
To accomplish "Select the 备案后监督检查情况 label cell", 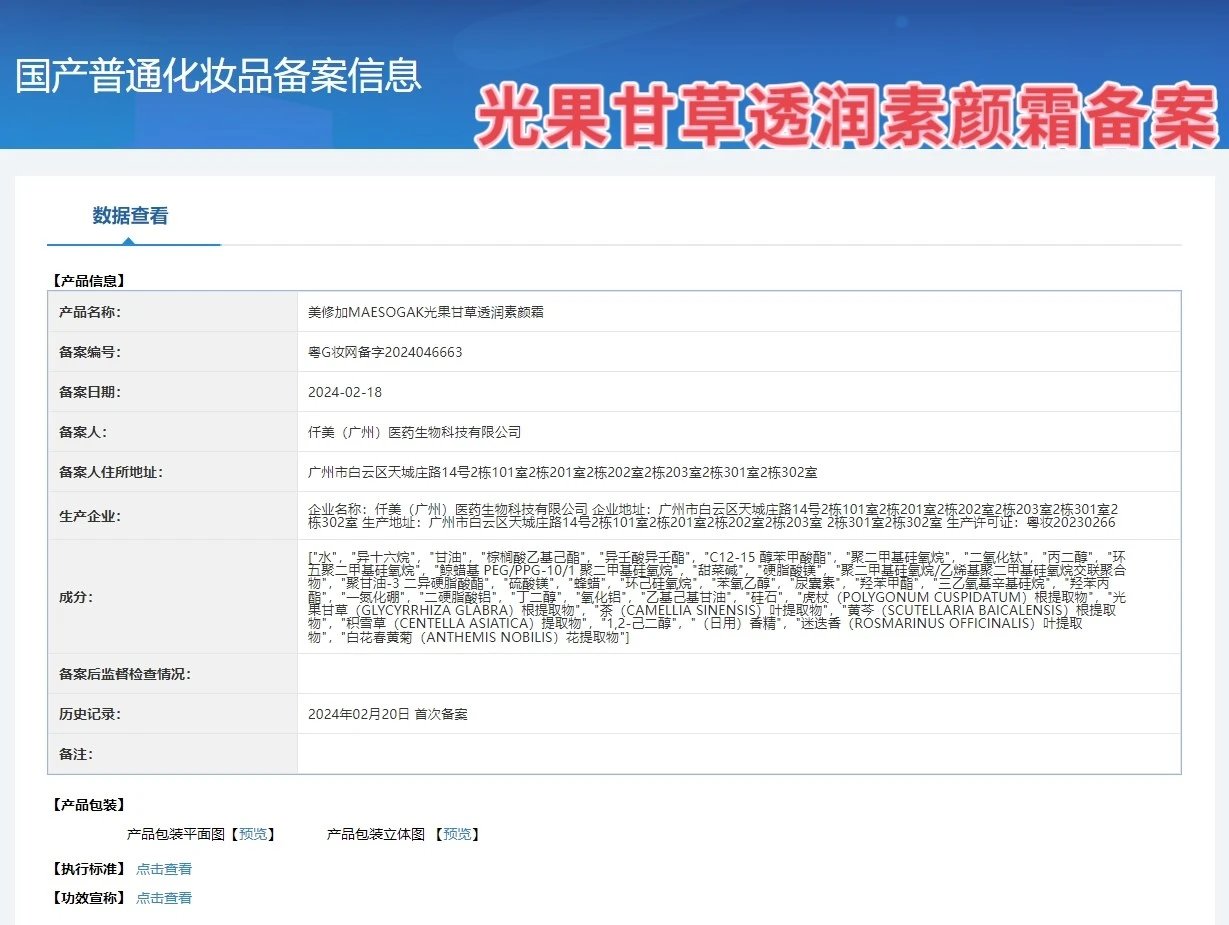I will [173, 674].
